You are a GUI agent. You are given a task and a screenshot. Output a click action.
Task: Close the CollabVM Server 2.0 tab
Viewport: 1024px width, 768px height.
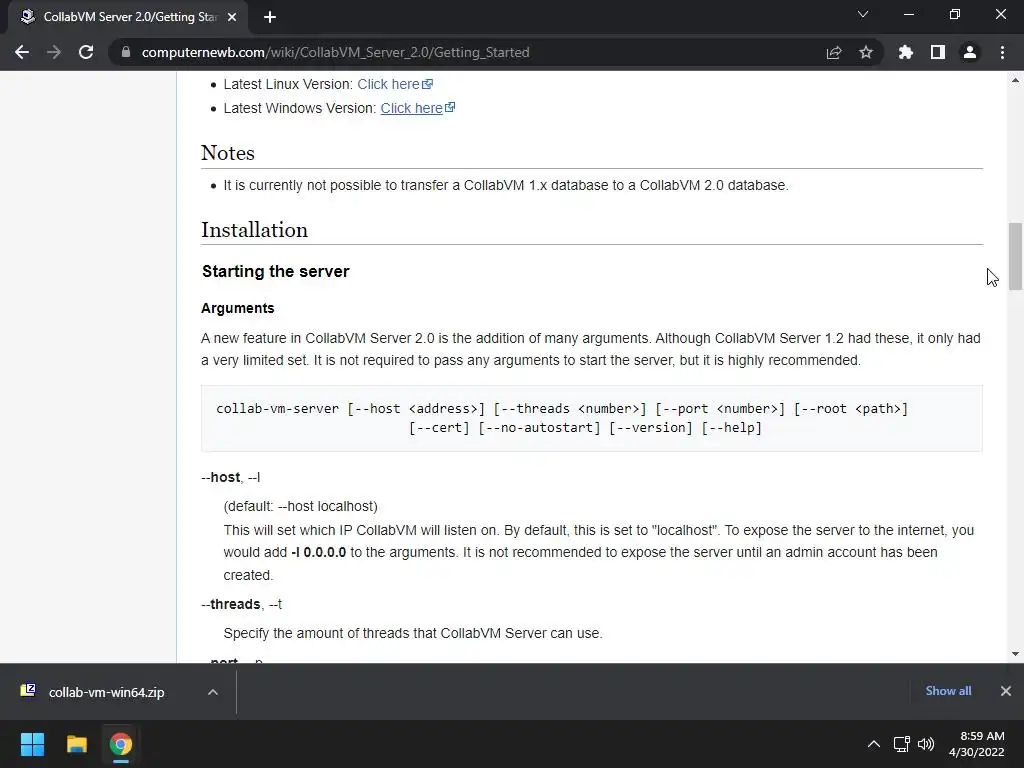coord(232,17)
